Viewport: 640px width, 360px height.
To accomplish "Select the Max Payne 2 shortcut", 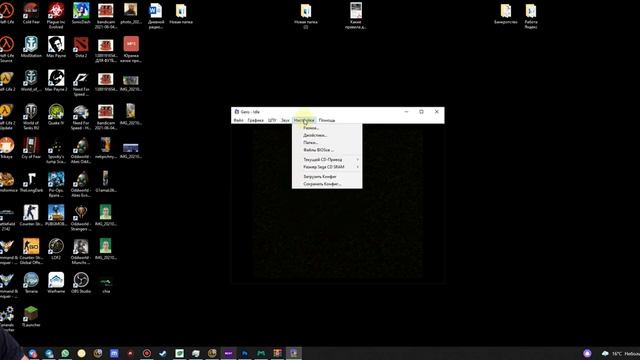I will [x=56, y=80].
